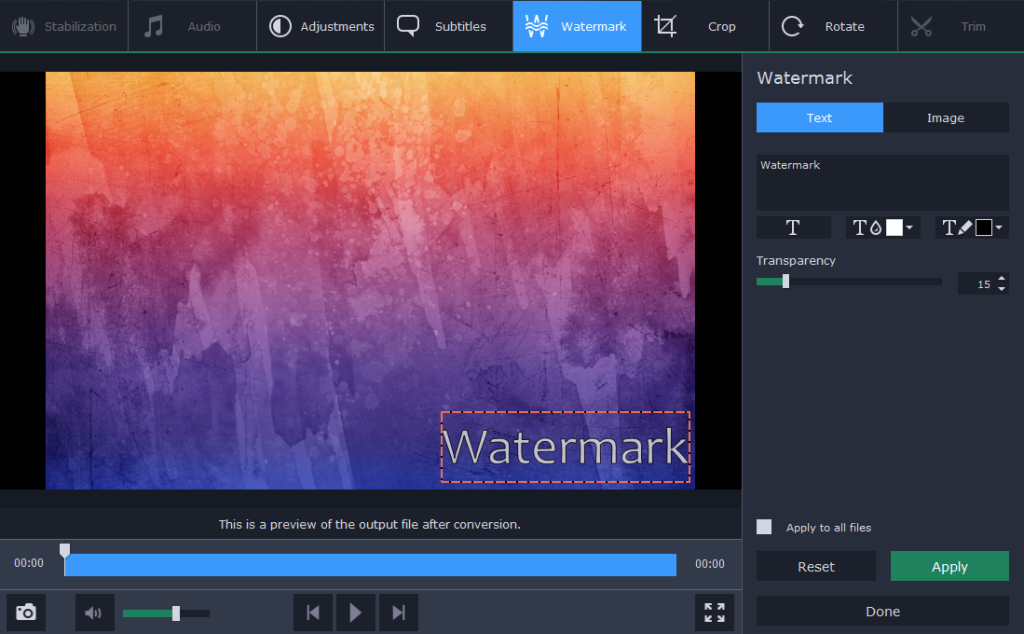Take a snapshot with the camera button
The width and height of the screenshot is (1024, 634).
pyautogui.click(x=26, y=612)
